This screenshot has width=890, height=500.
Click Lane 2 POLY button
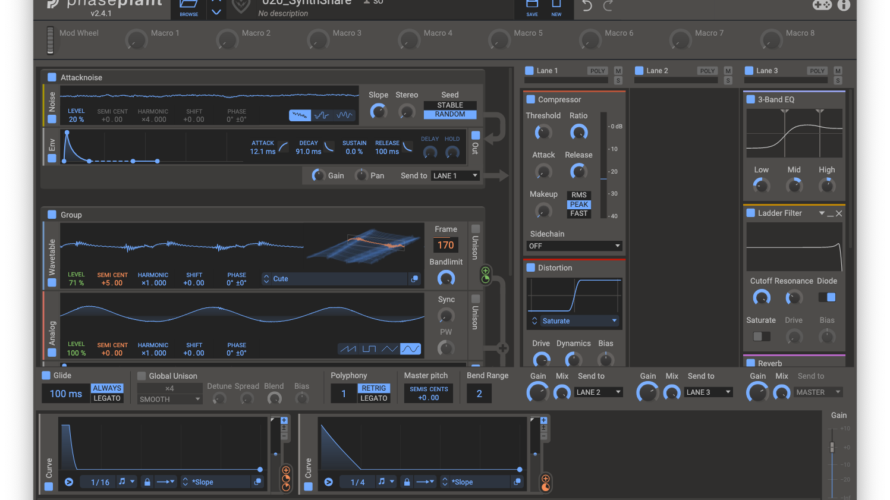coord(707,71)
